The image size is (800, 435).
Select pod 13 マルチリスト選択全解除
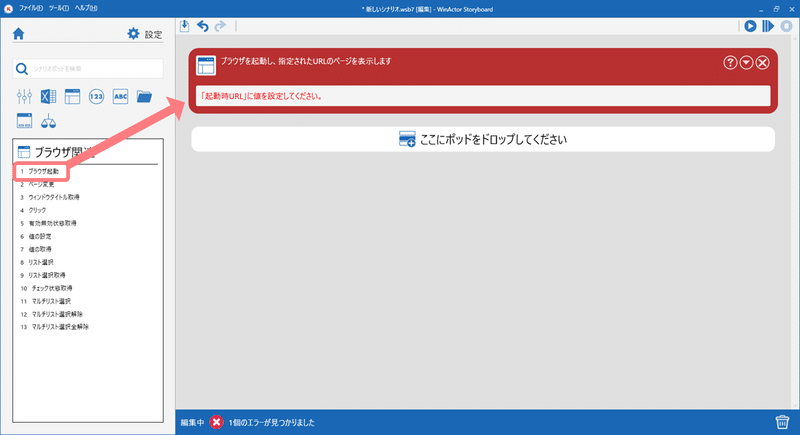pyautogui.click(x=55, y=327)
